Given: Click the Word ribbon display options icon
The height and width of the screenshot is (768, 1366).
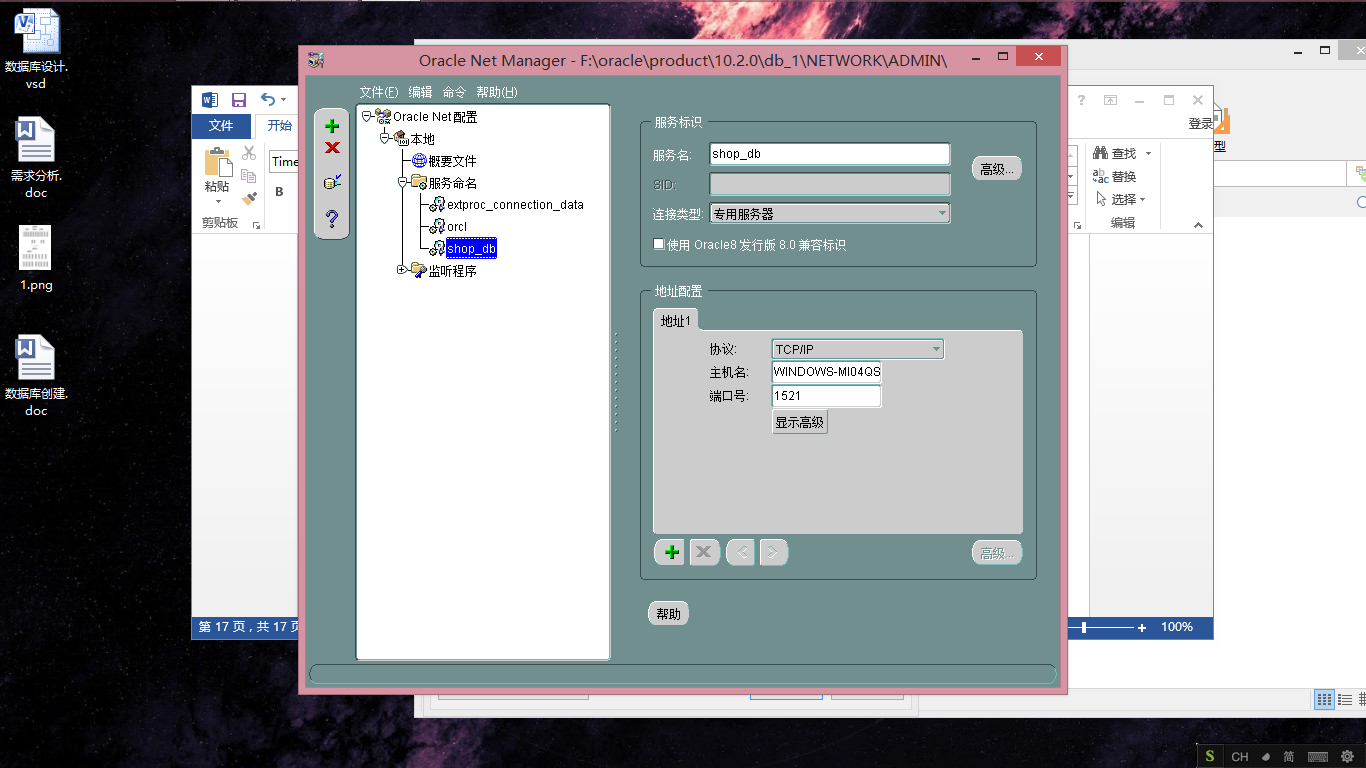Looking at the screenshot, I should click(1110, 100).
